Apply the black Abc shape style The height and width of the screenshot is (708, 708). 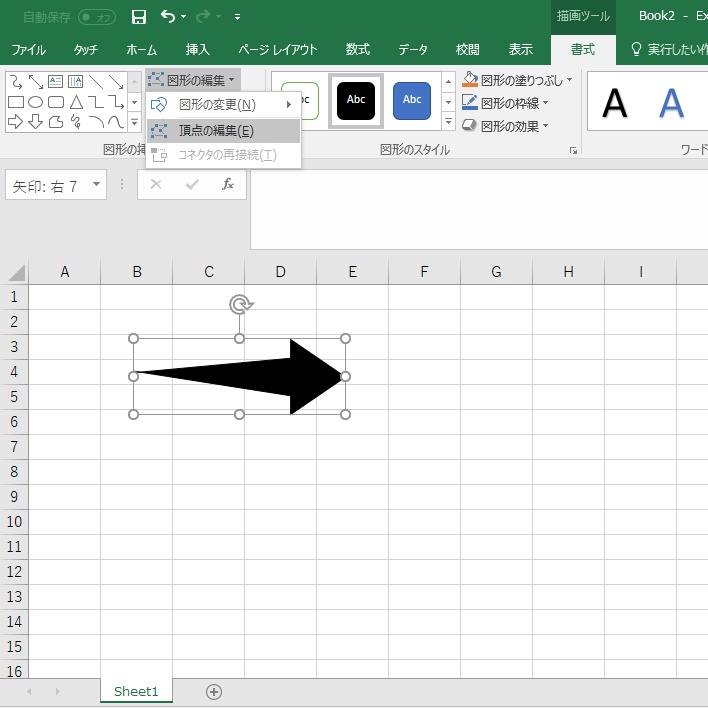[356, 101]
